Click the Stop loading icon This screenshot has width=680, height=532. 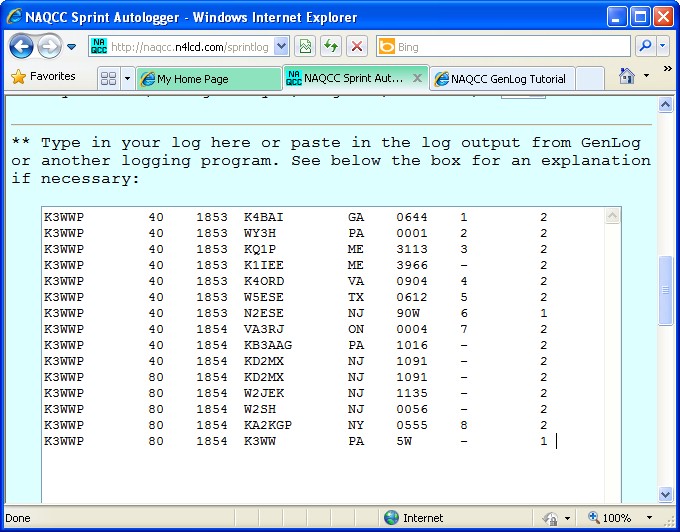tap(356, 47)
